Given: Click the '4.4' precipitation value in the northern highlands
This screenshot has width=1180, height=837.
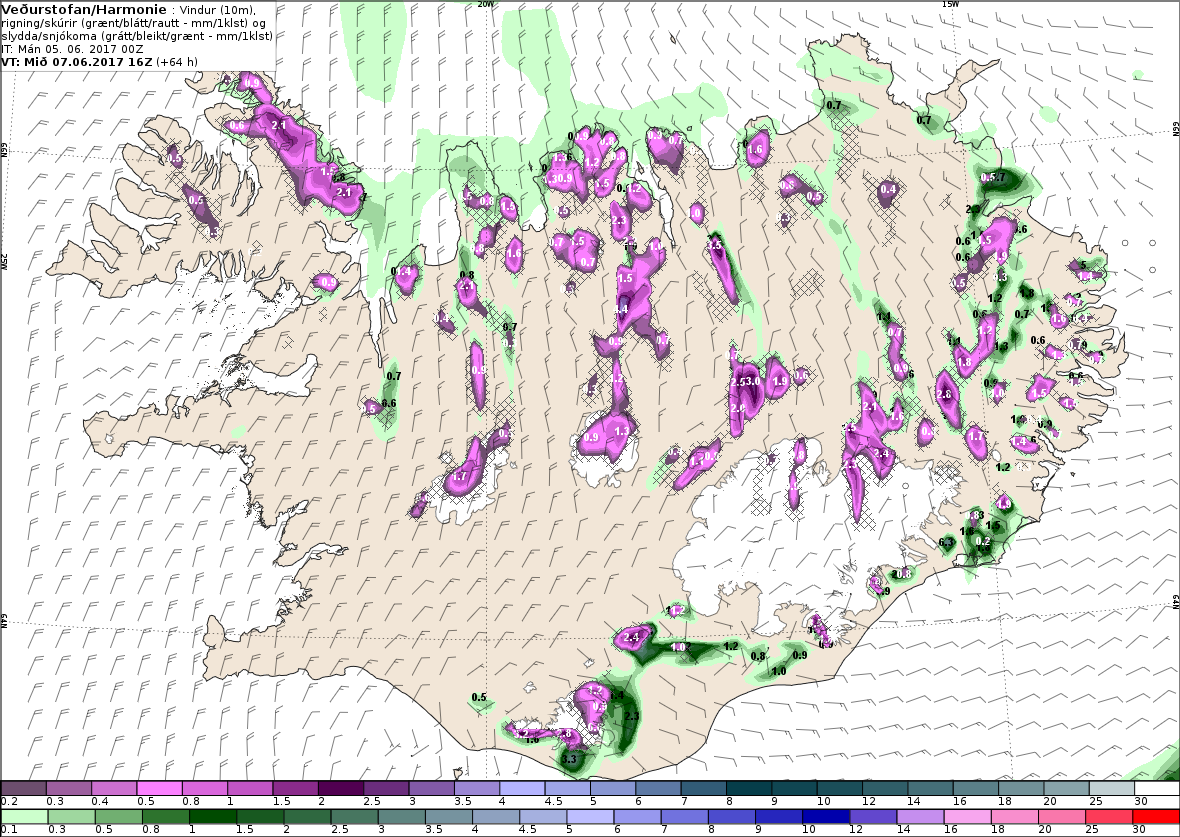Looking at the screenshot, I should pos(622,309).
